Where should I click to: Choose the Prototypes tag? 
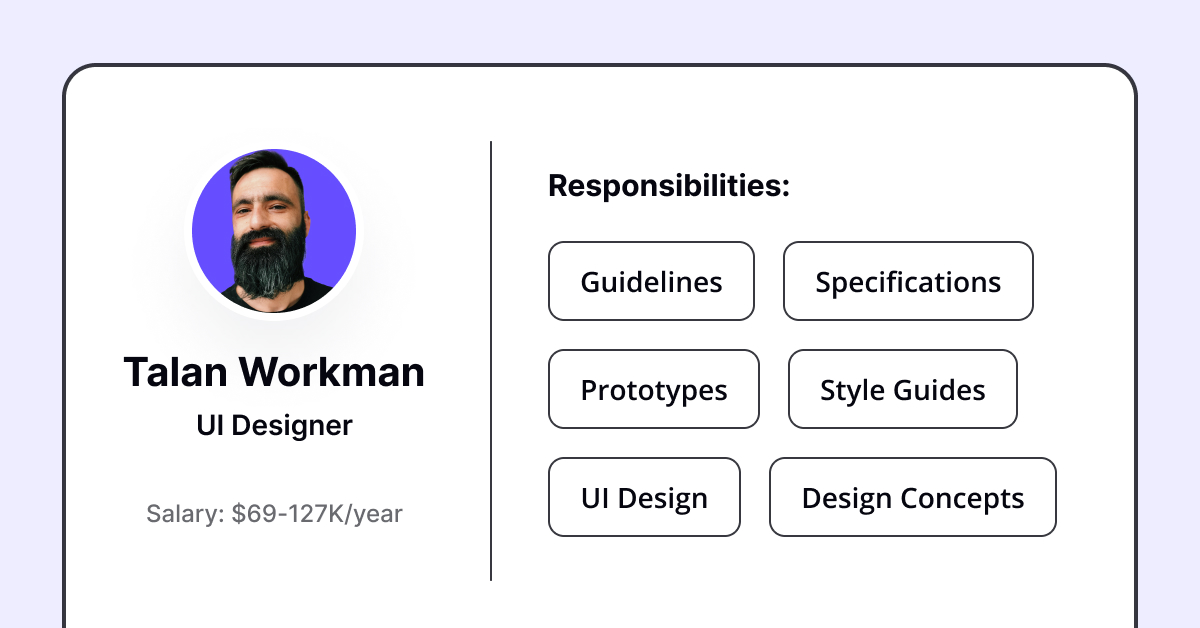pyautogui.click(x=654, y=389)
